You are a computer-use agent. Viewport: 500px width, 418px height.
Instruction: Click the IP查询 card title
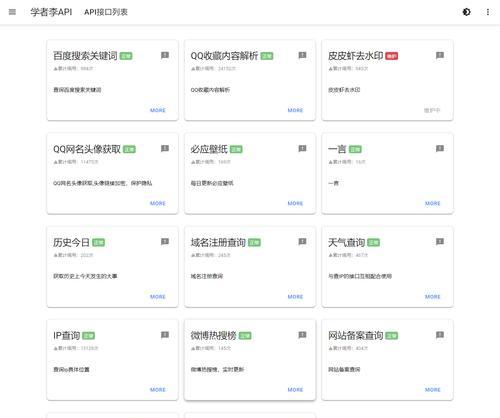67,335
